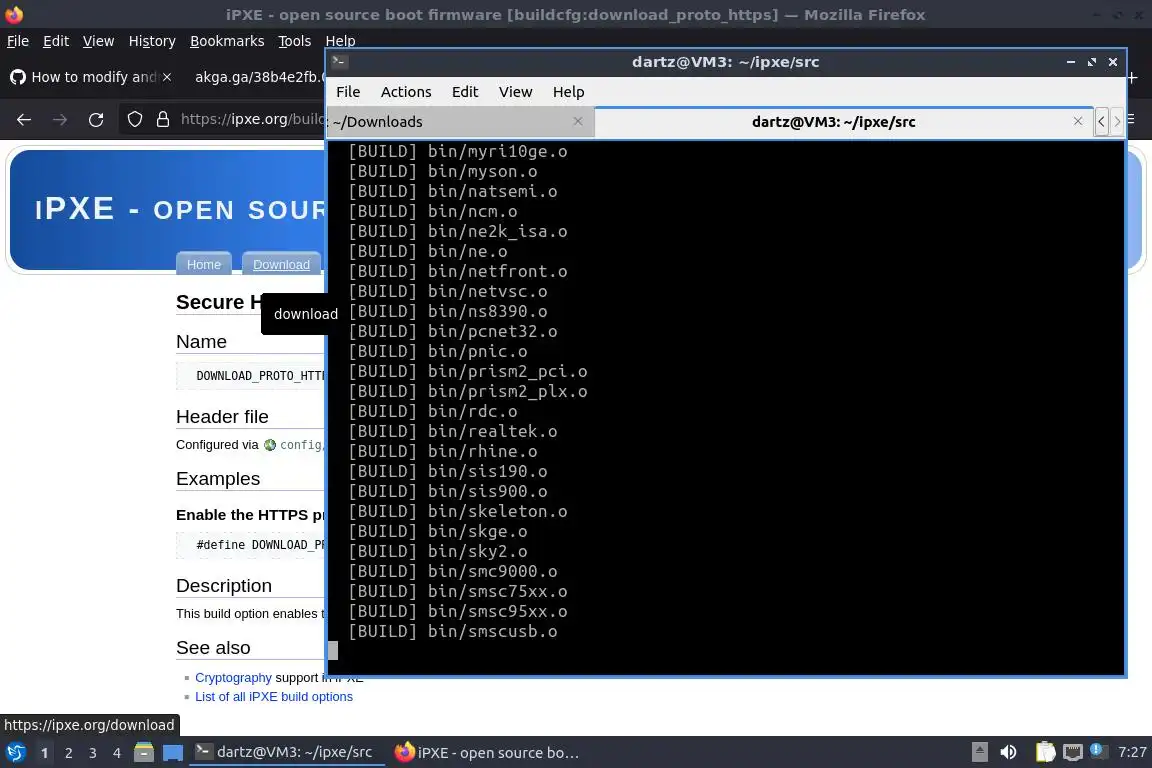This screenshot has height=768, width=1152.
Task: Click the removable media eject tray icon
Action: click(979, 752)
